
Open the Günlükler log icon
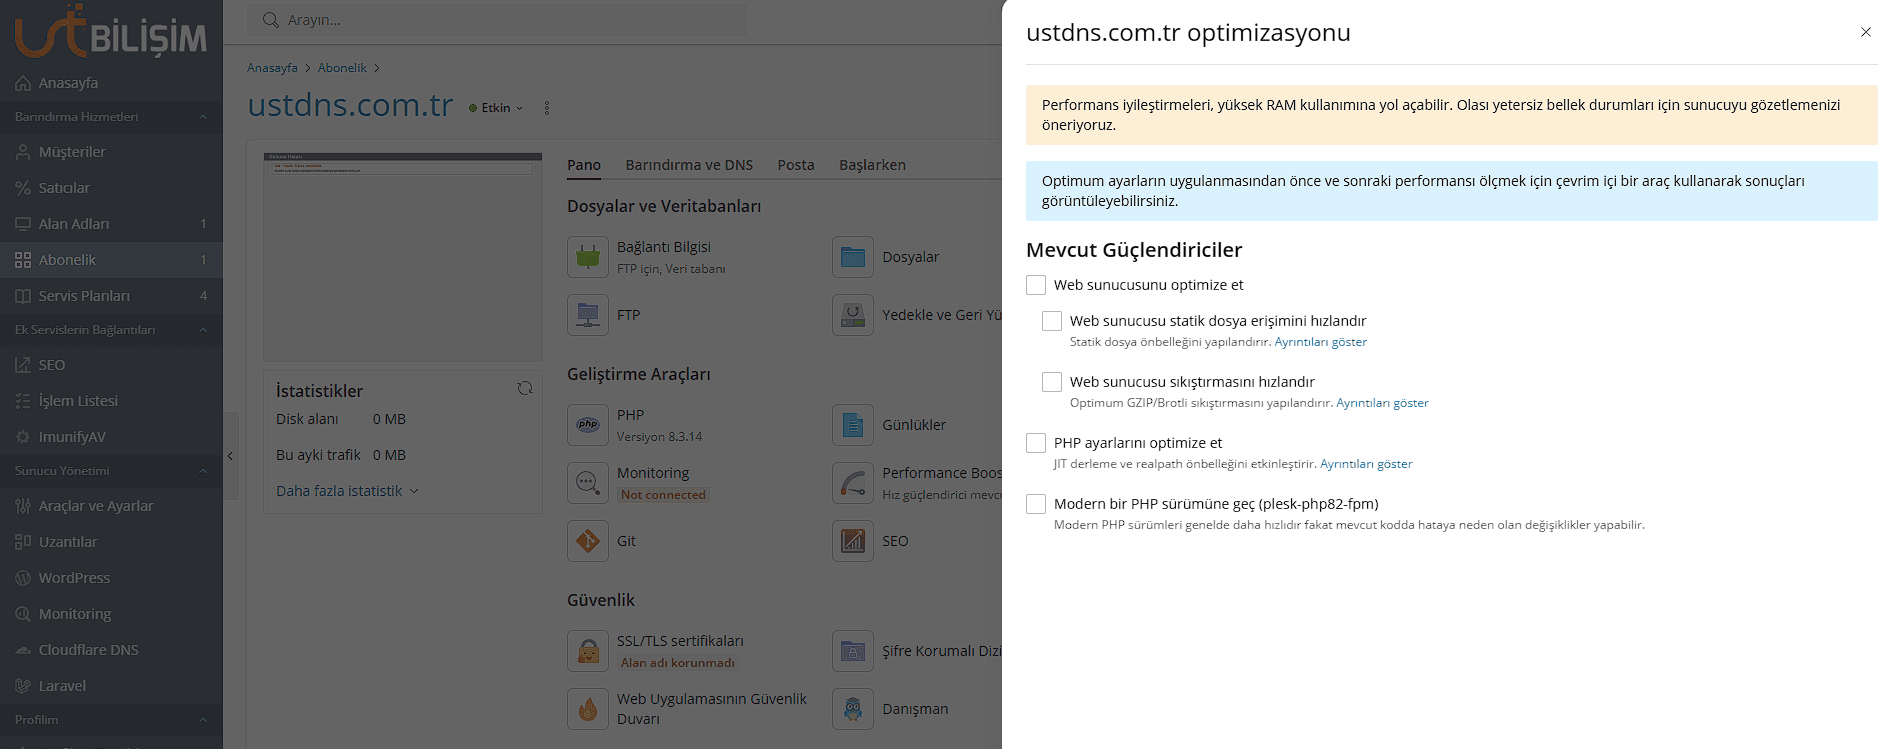coord(853,425)
